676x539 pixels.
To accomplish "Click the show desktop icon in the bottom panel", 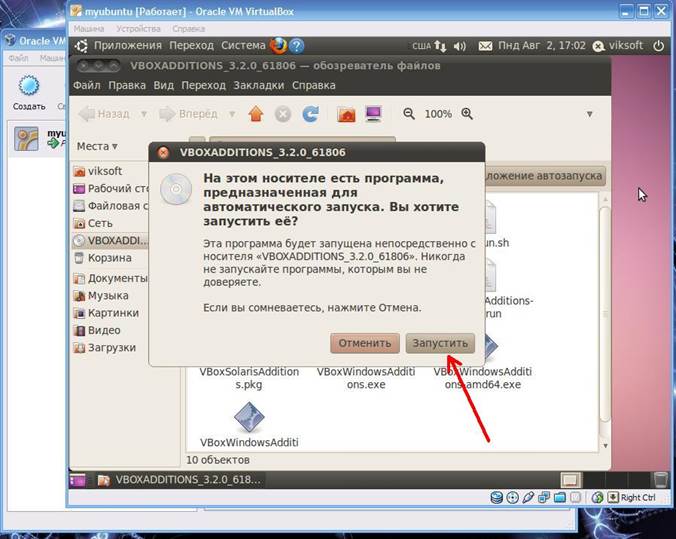I will (78, 480).
